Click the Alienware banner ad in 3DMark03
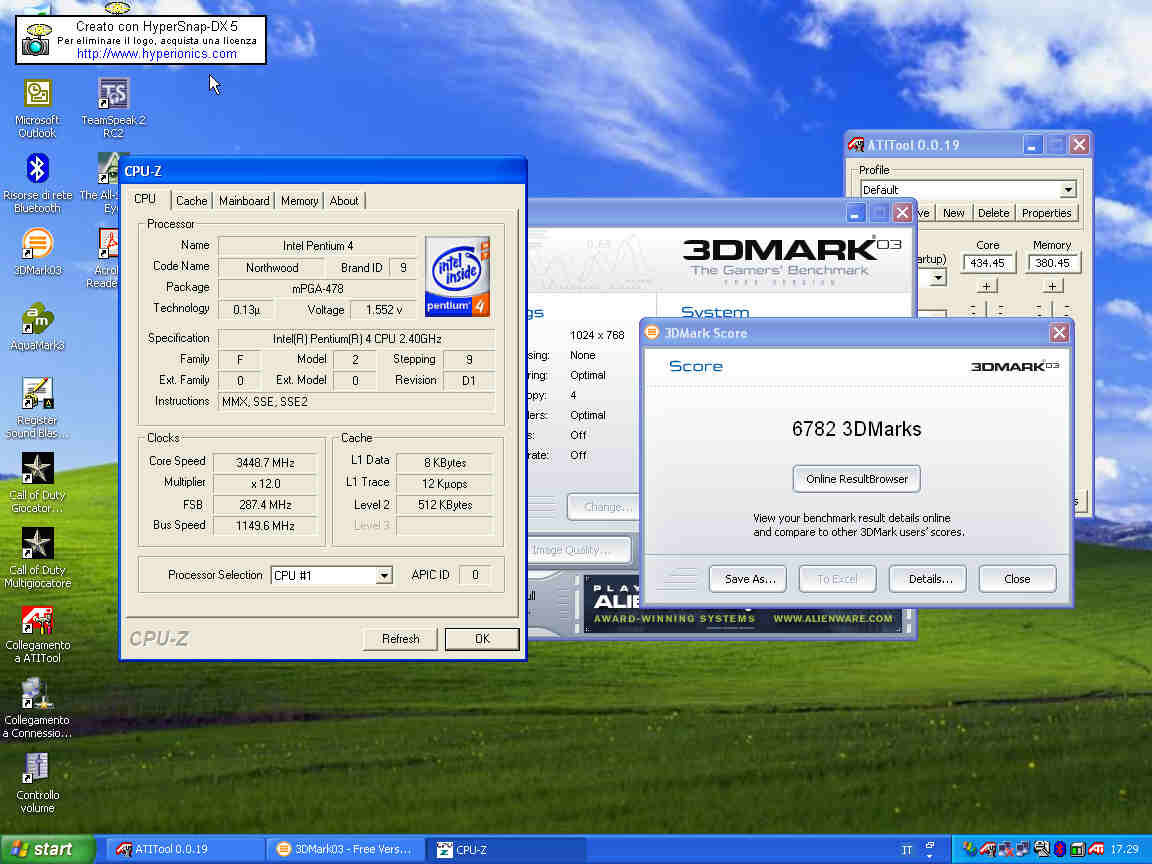1152x864 pixels. [744, 604]
